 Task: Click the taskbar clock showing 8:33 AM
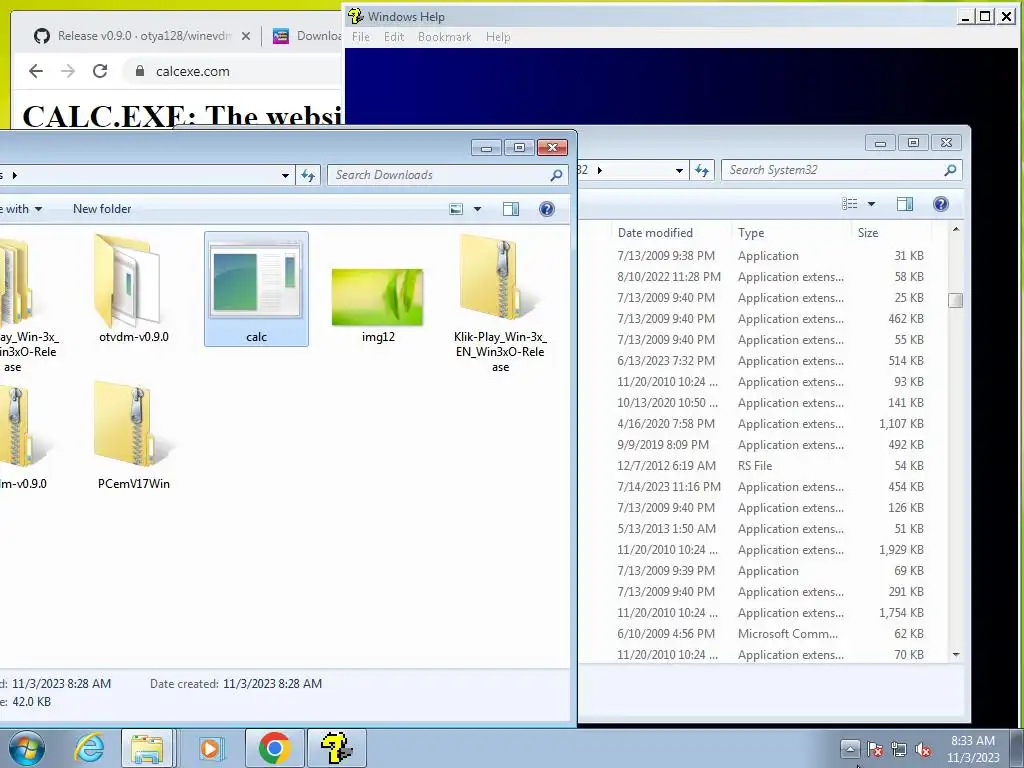(973, 749)
